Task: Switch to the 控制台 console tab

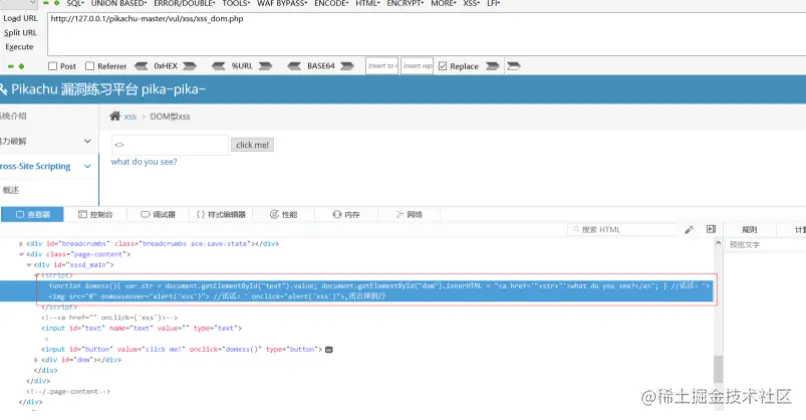Action: 95,214
